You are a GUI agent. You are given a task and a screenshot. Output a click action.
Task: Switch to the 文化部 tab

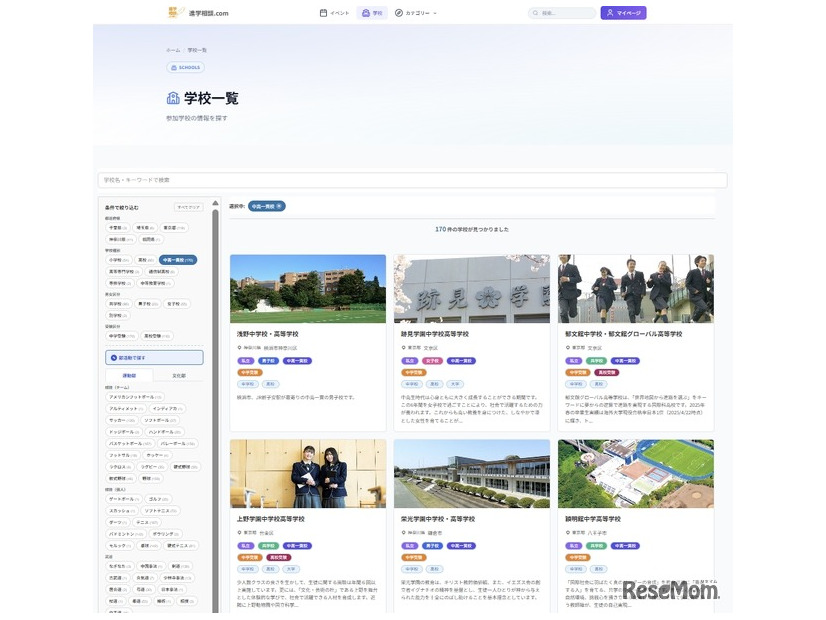(179, 376)
